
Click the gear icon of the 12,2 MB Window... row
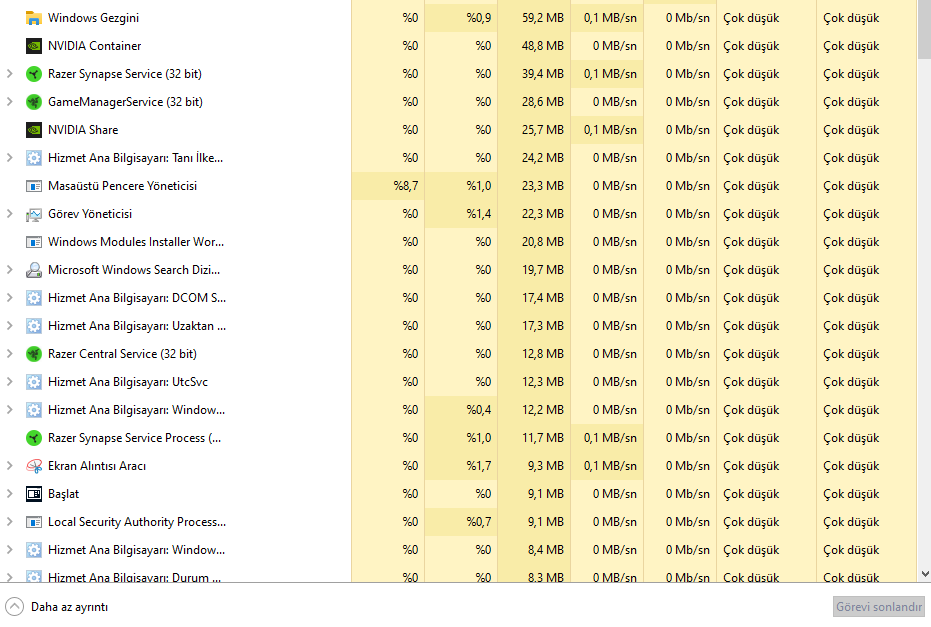[34, 410]
